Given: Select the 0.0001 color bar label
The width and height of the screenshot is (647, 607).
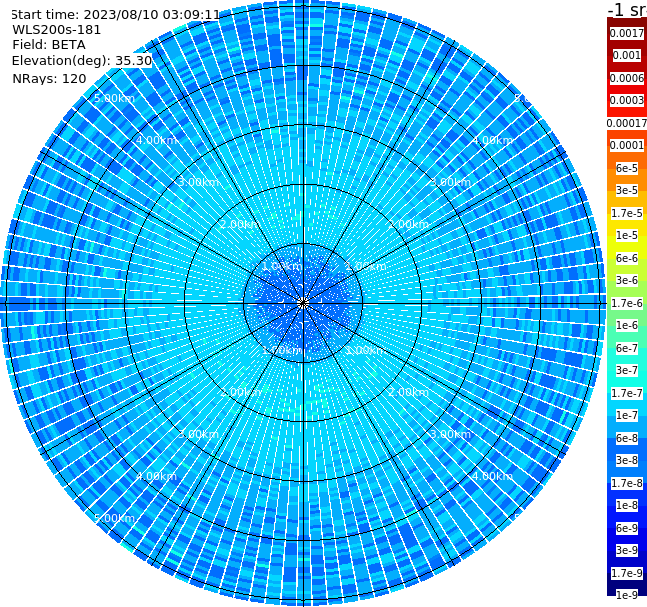Looking at the screenshot, I should pos(627,145).
